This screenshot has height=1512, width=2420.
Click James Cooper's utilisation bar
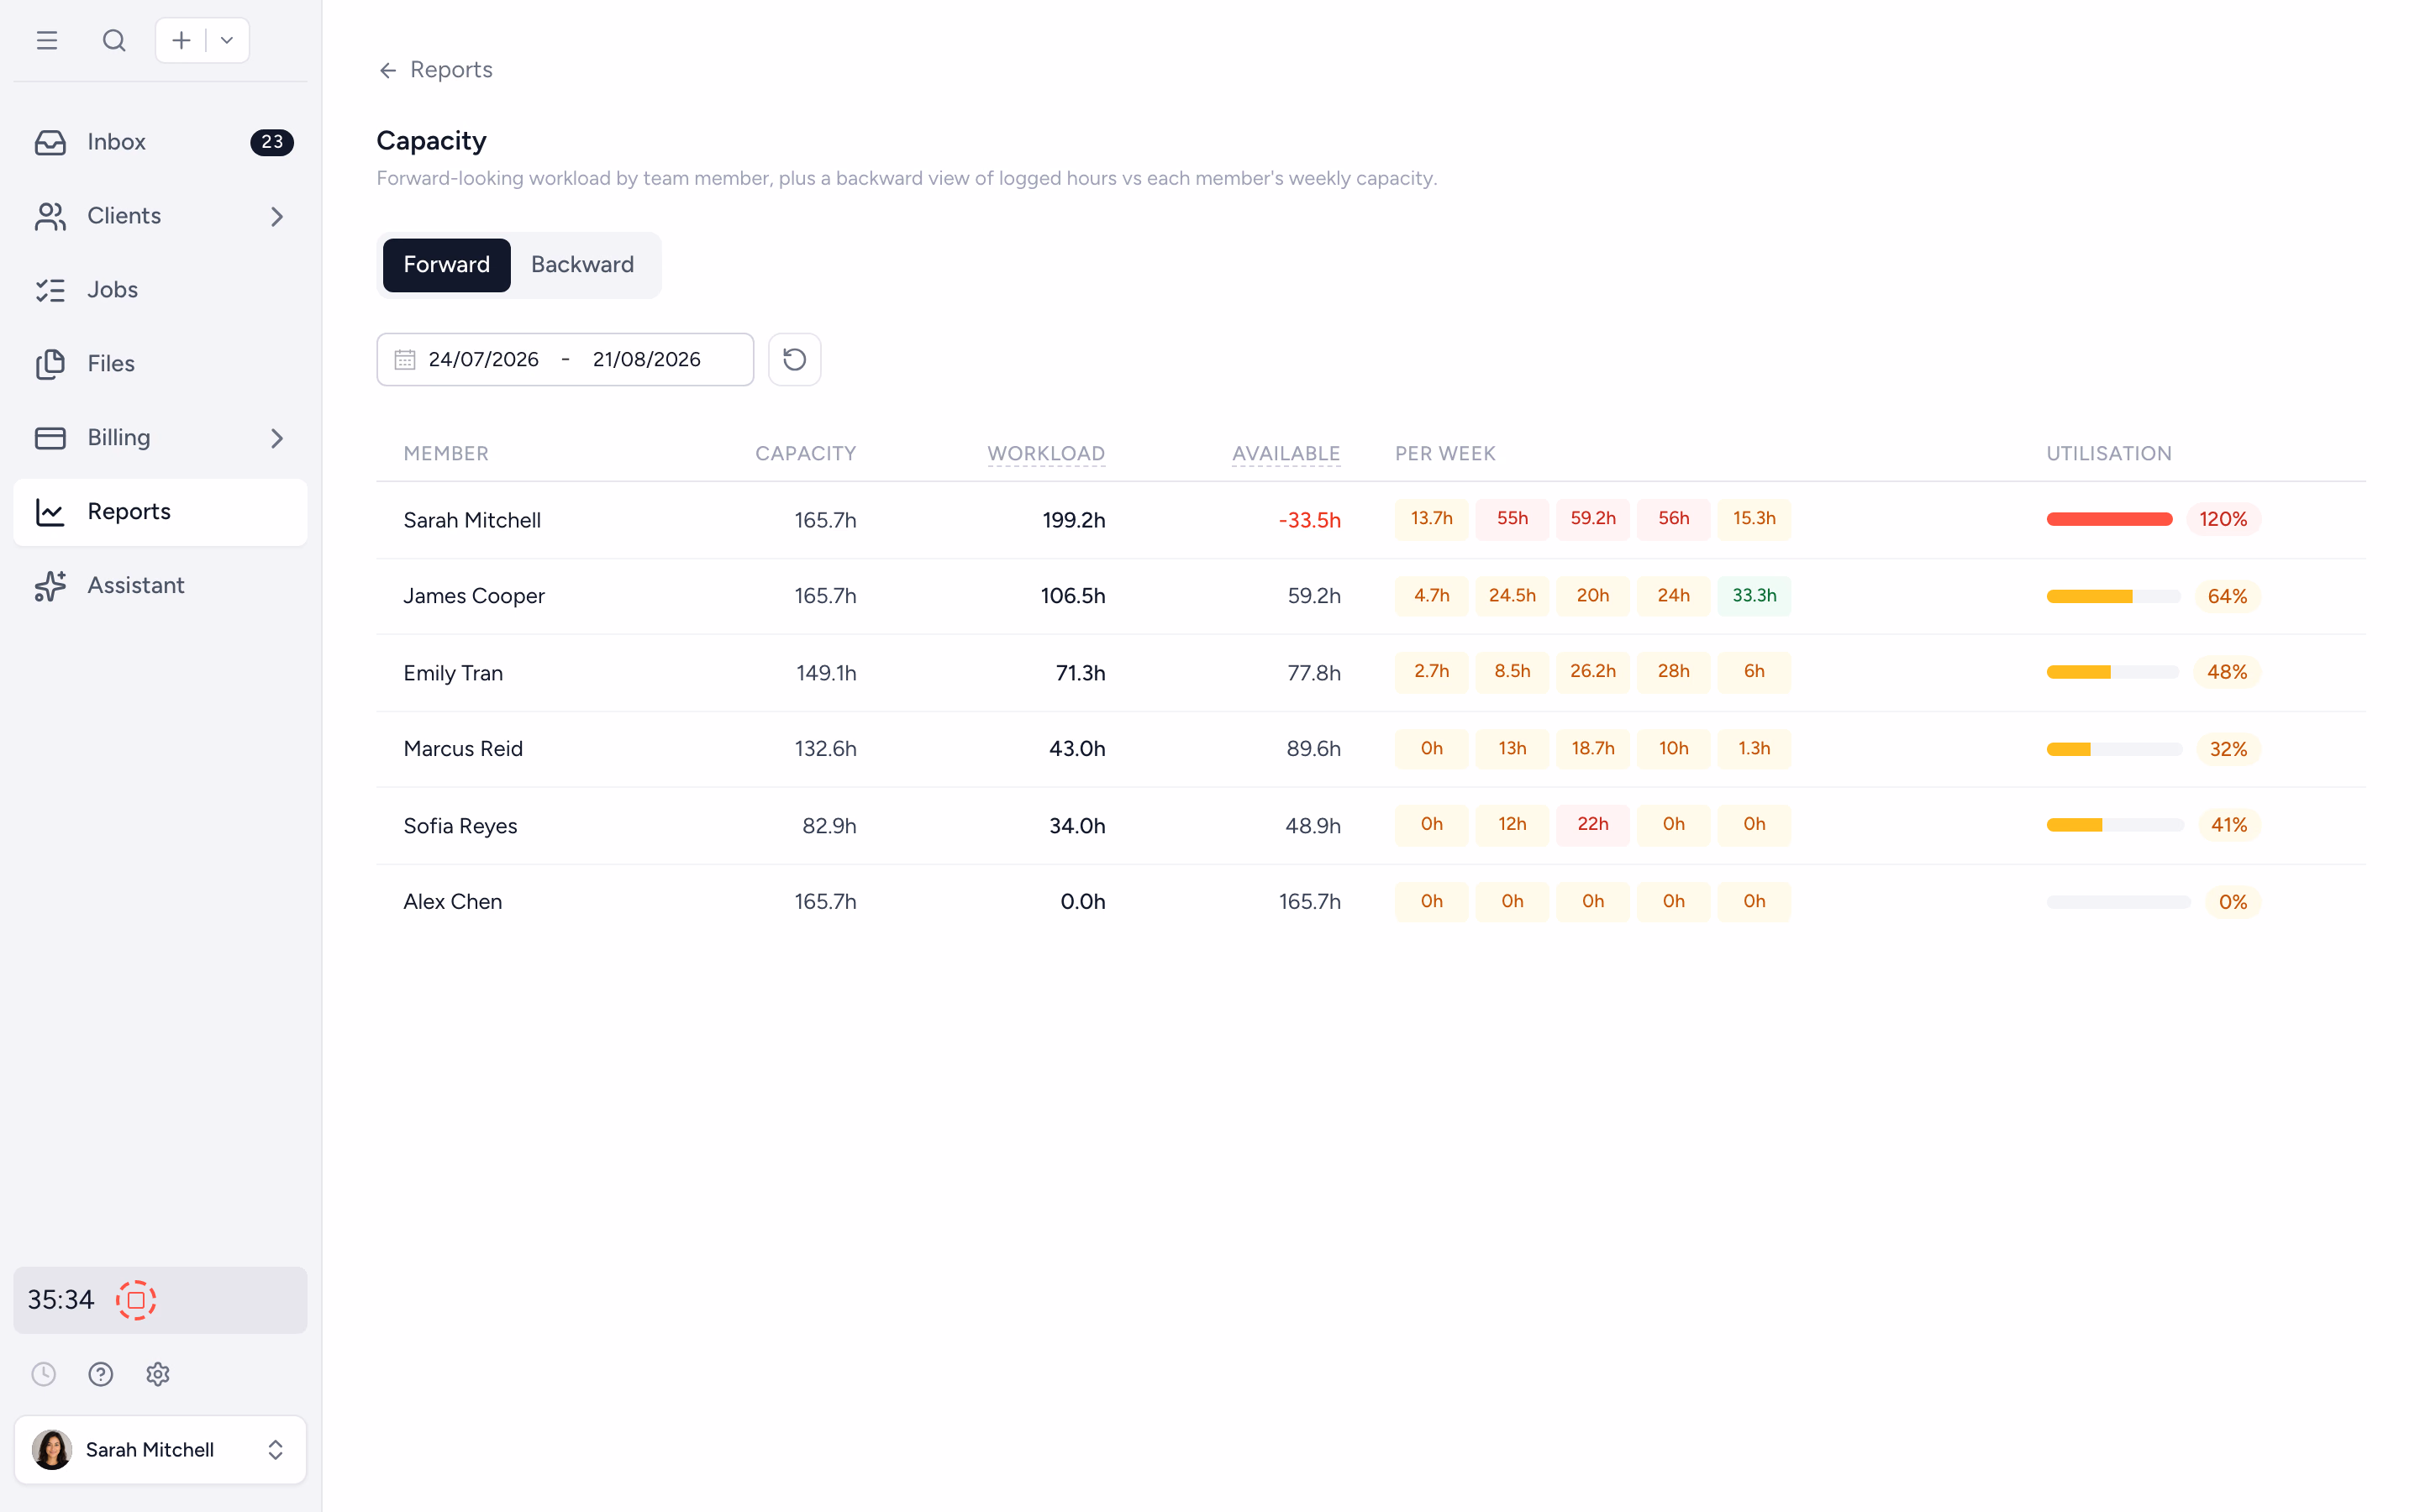2113,596
